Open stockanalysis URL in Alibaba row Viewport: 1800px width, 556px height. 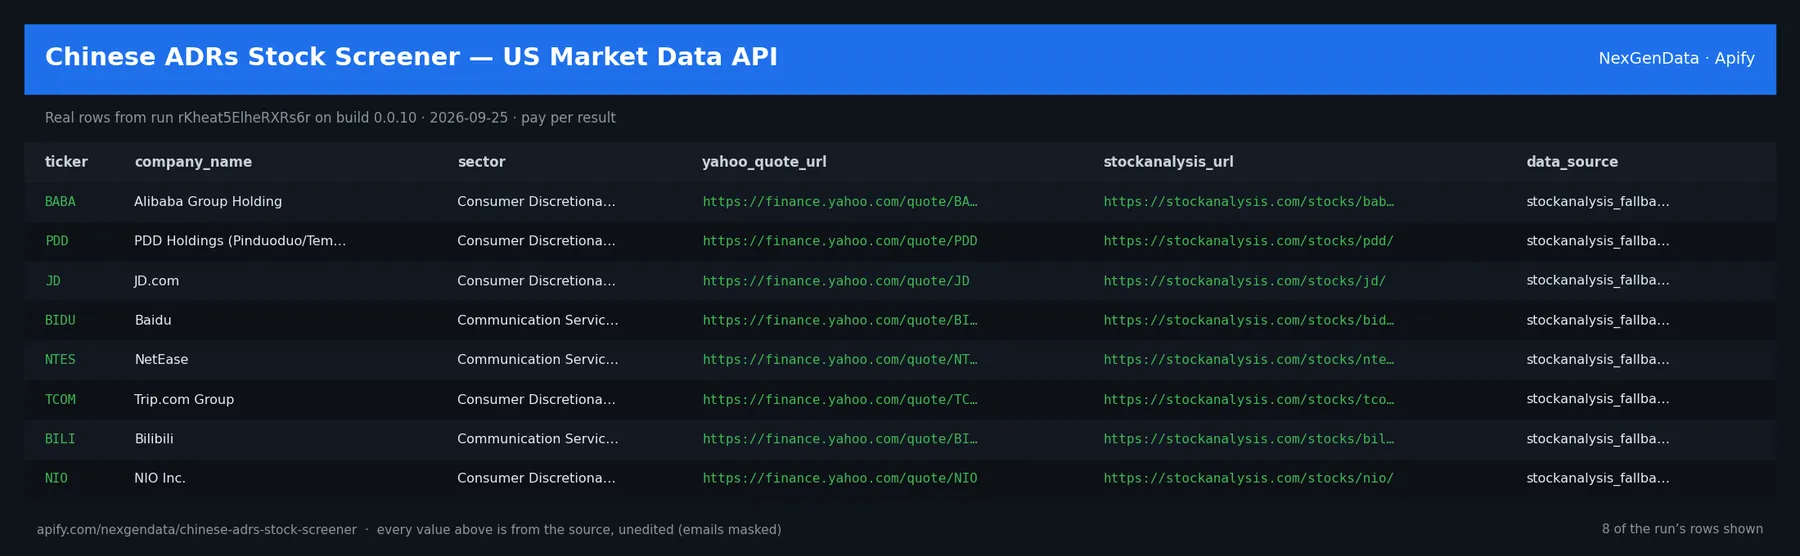tap(1248, 202)
